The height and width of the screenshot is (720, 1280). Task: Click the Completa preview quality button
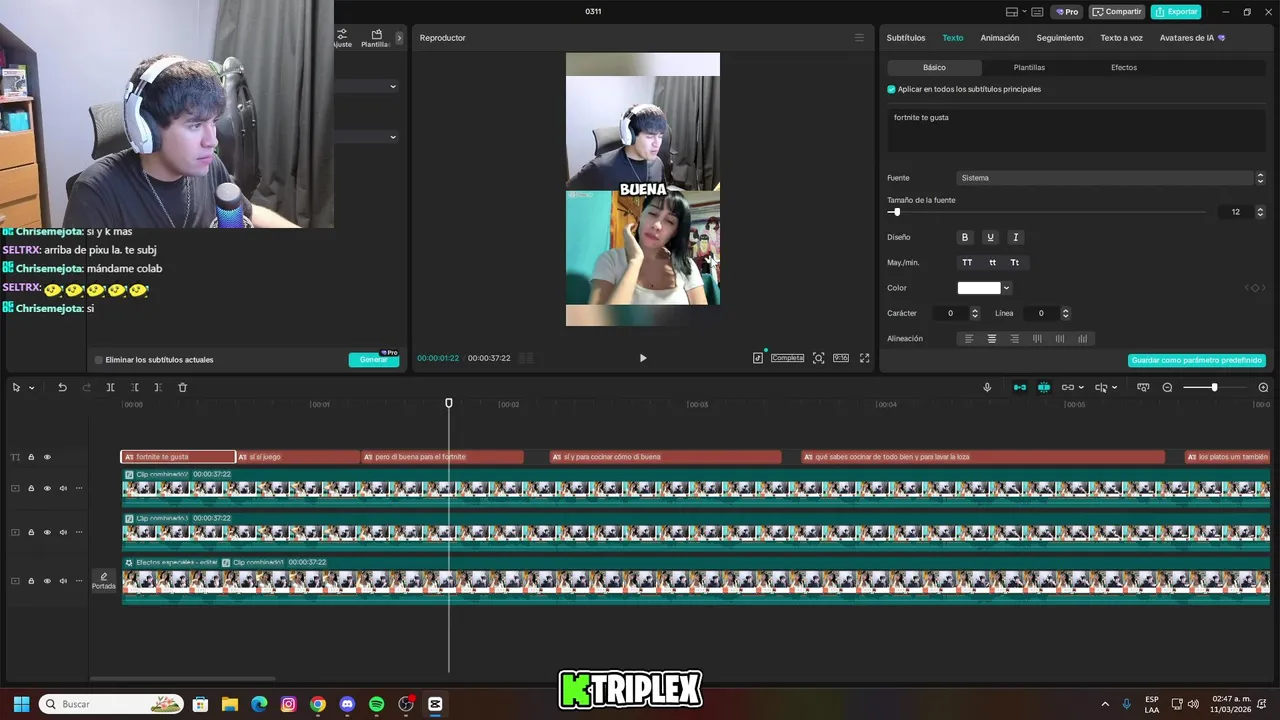click(787, 358)
